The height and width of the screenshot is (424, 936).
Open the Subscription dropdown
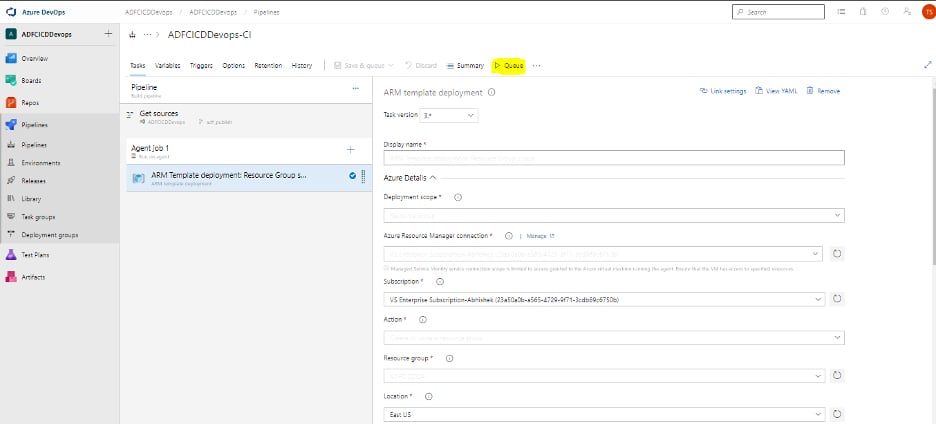tap(604, 299)
